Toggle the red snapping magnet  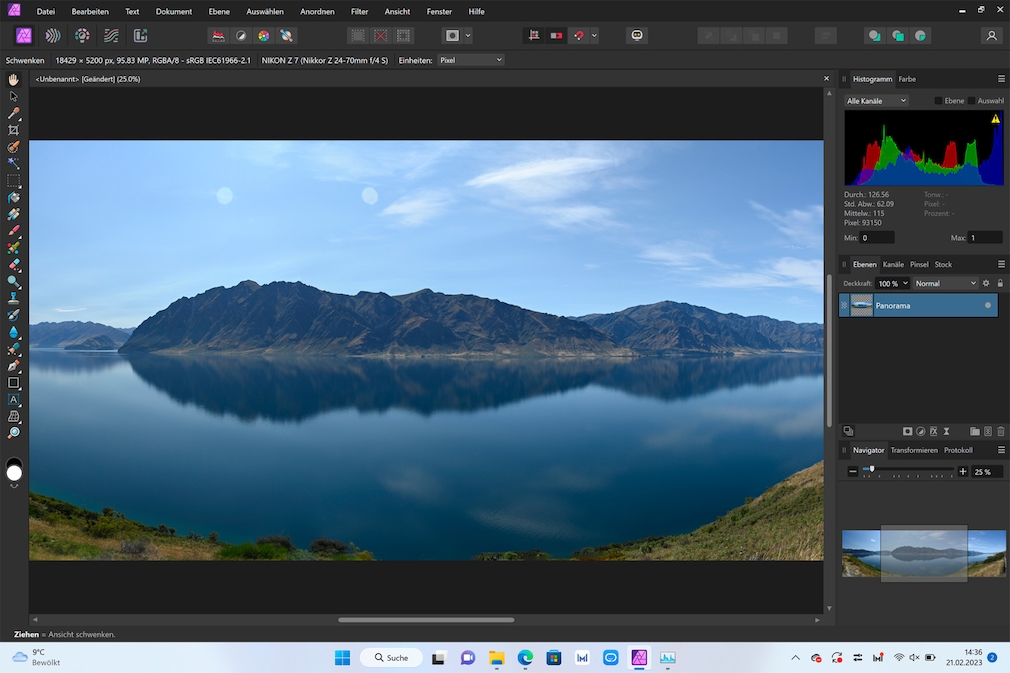[579, 35]
